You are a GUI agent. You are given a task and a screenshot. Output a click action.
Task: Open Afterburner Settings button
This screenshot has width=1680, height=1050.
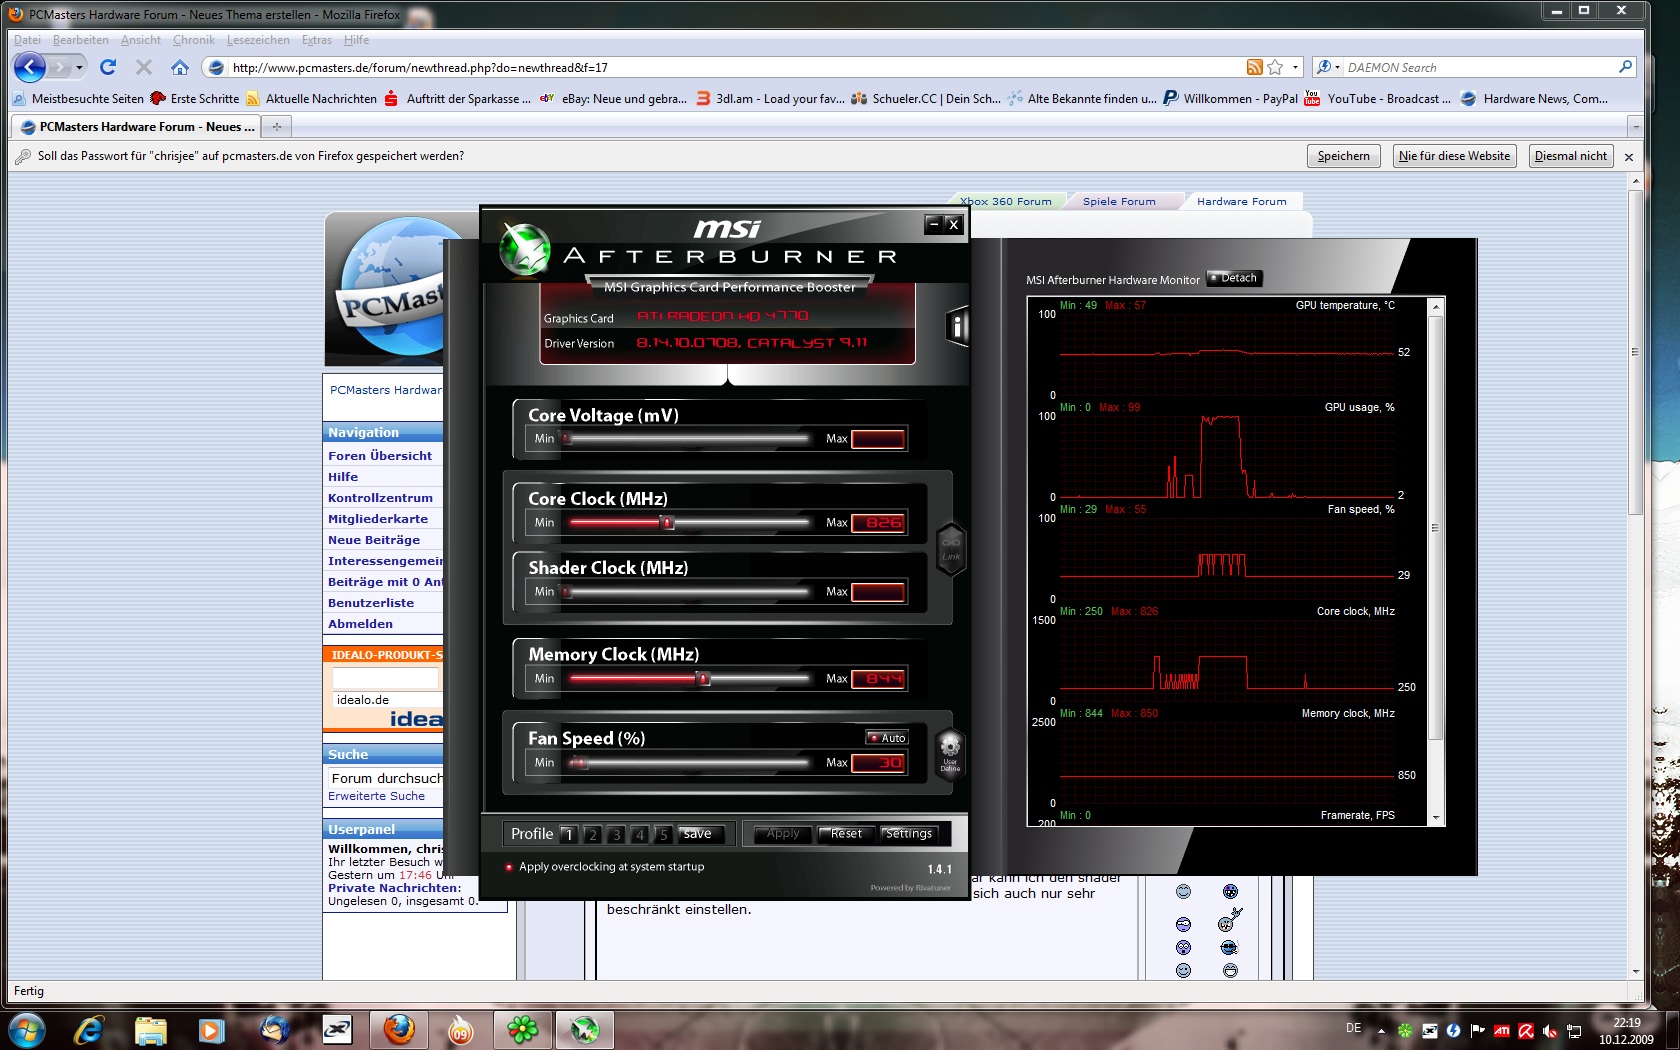point(908,834)
